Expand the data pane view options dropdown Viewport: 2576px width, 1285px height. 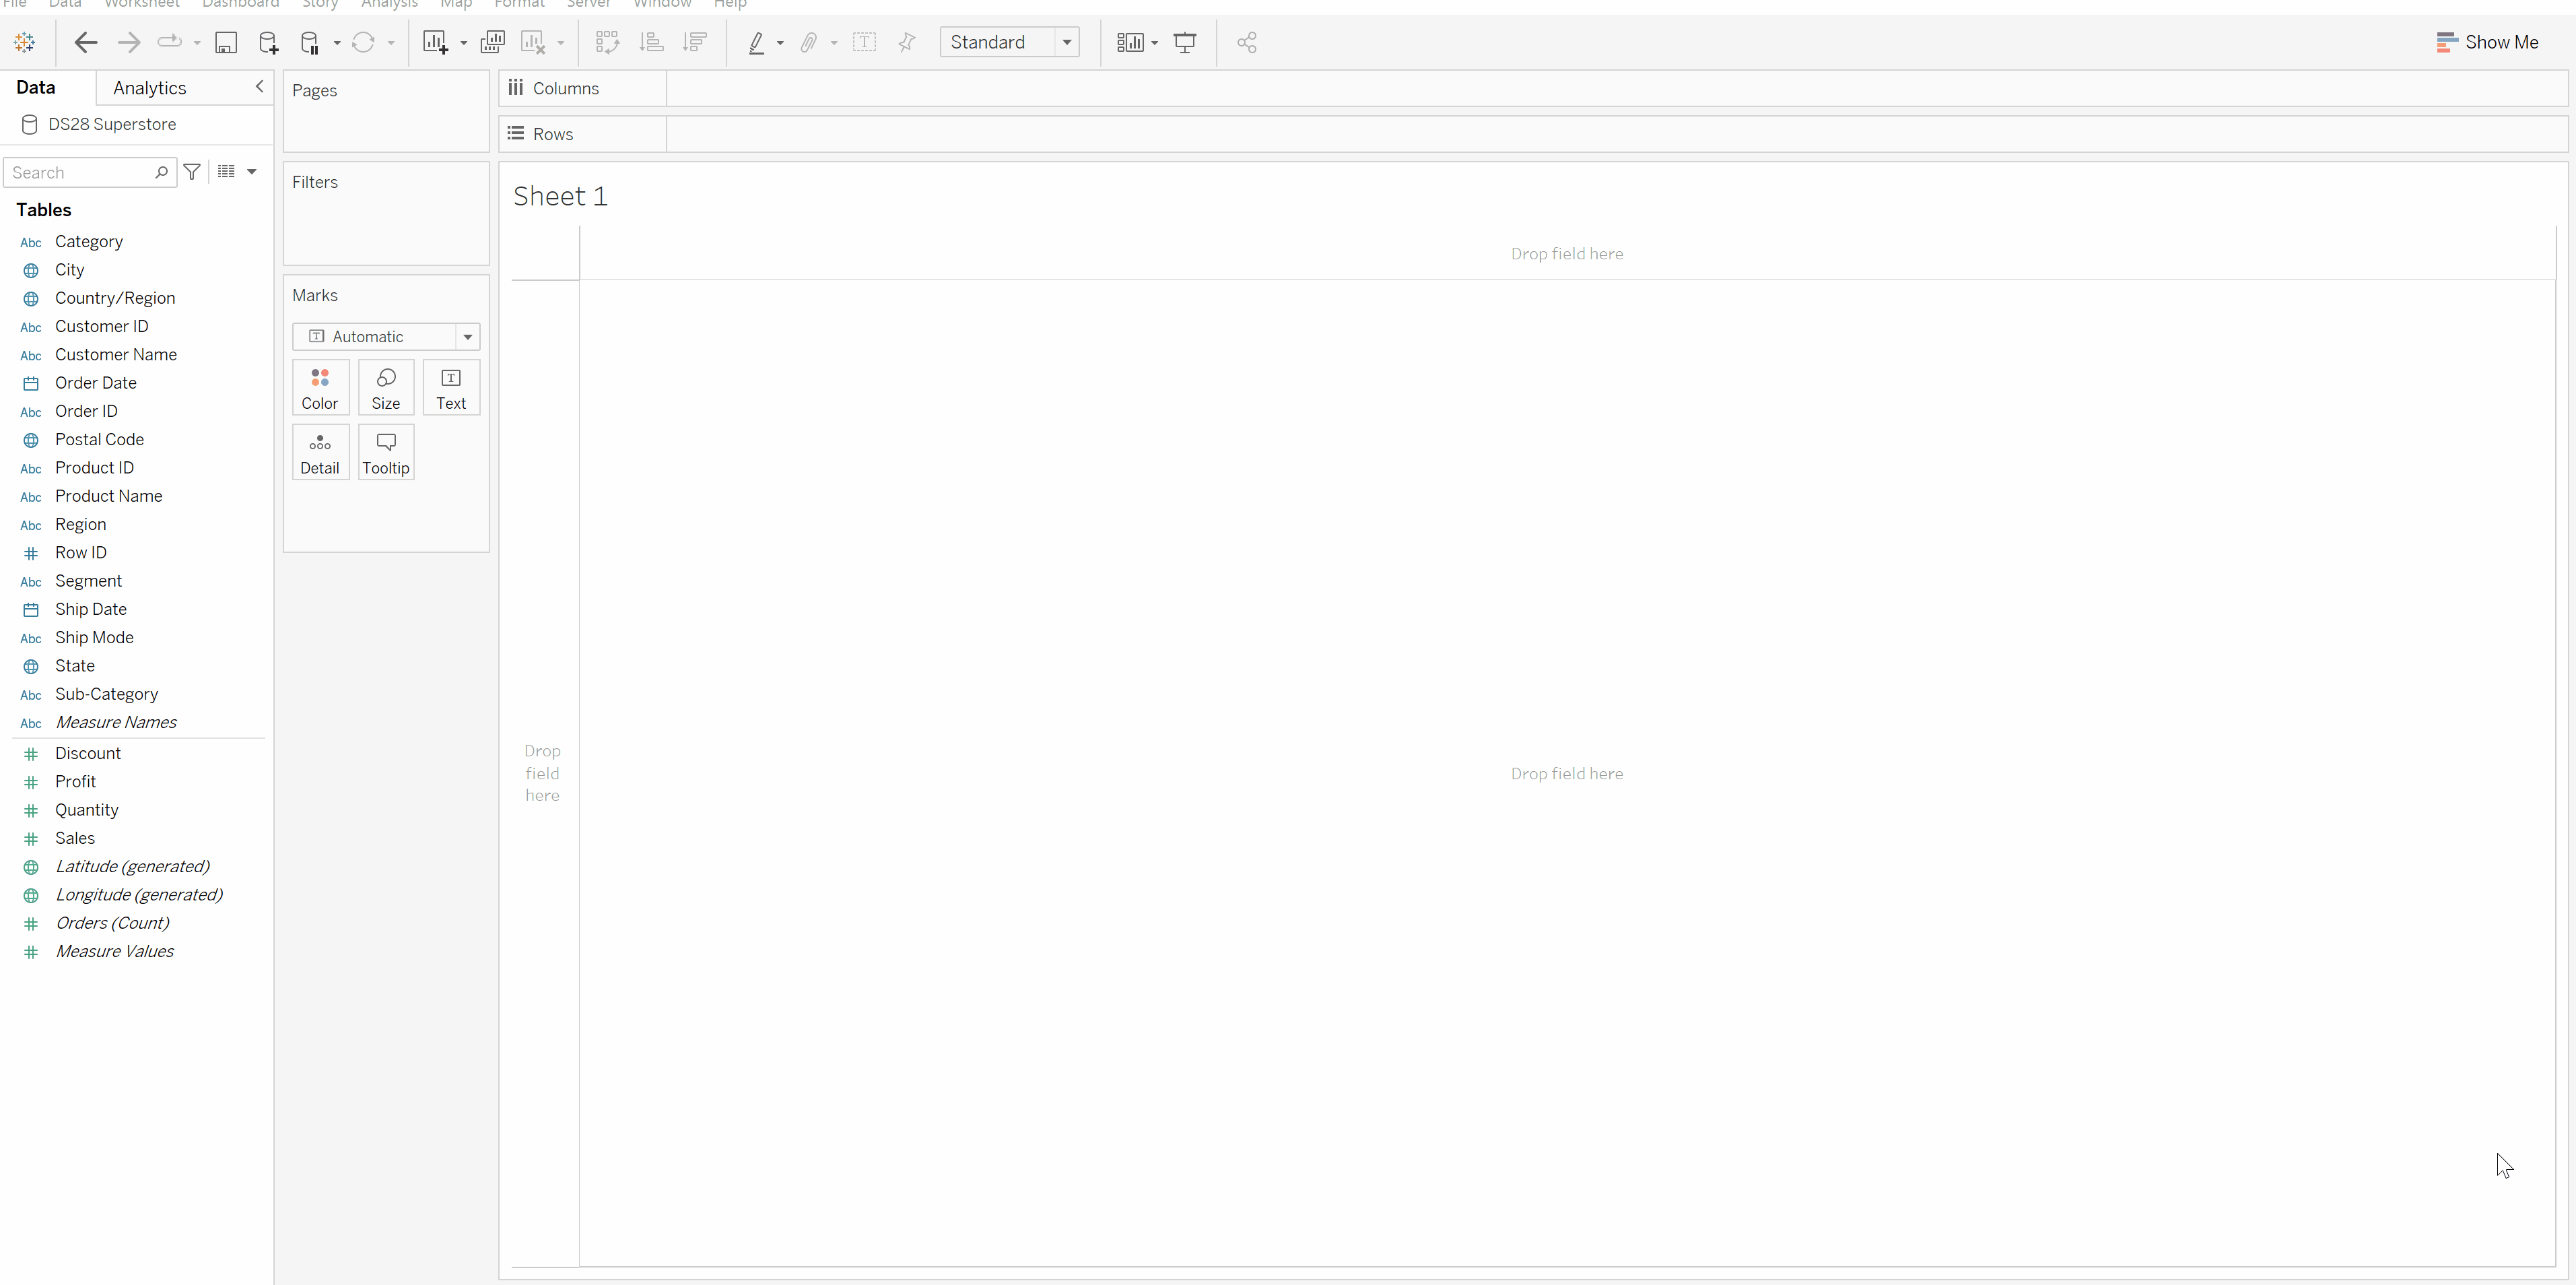[251, 172]
